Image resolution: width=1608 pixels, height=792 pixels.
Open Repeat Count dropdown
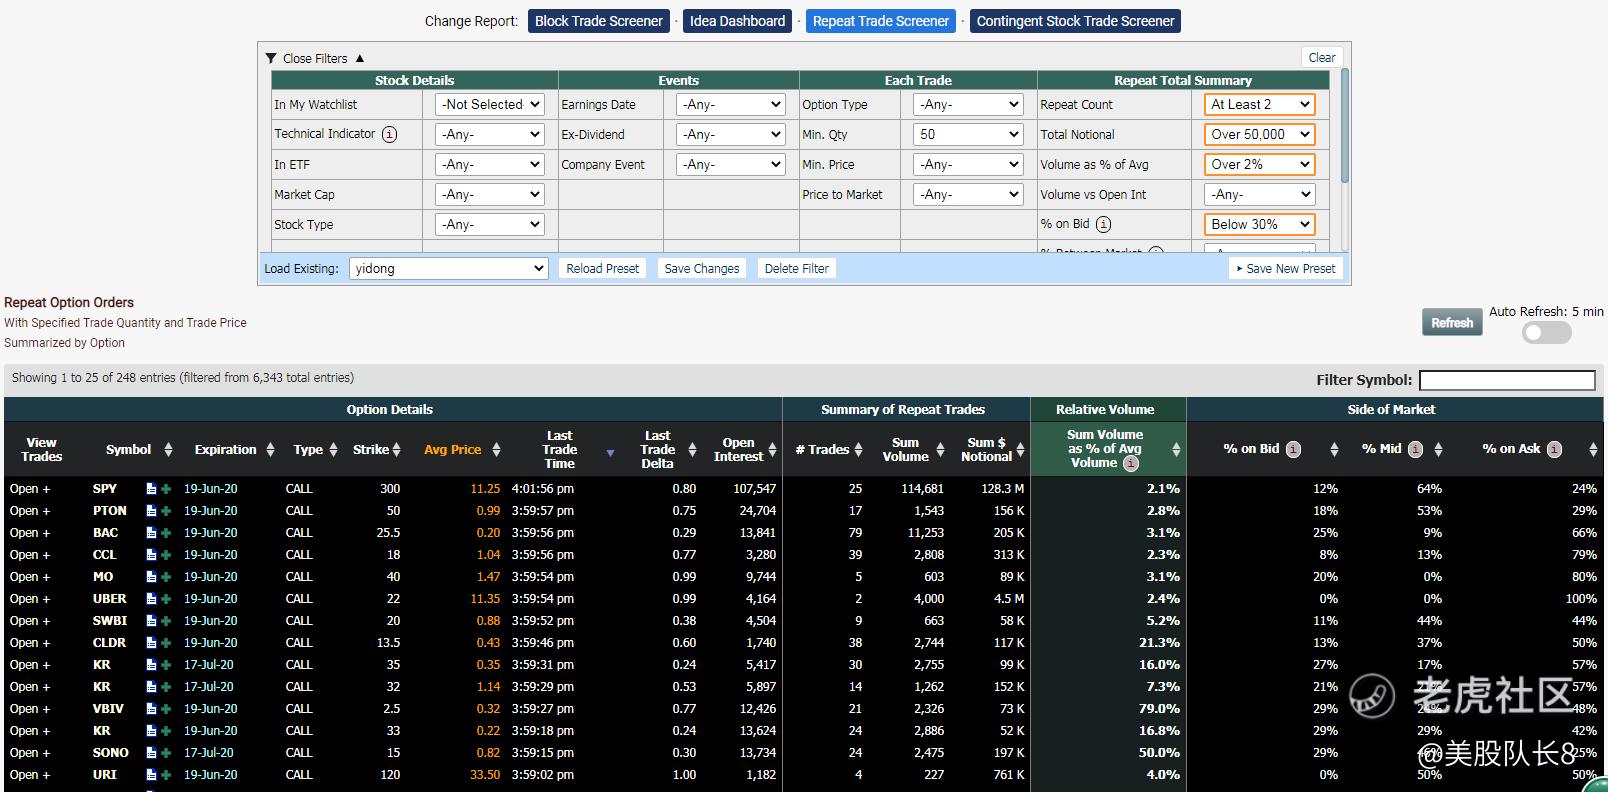(1259, 104)
